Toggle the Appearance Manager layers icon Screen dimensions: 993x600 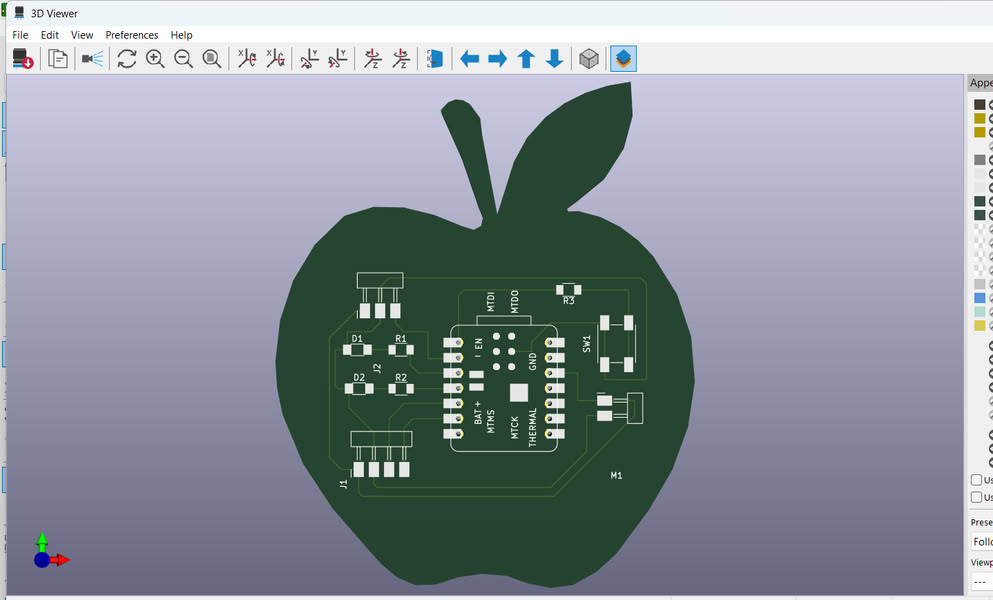(624, 59)
